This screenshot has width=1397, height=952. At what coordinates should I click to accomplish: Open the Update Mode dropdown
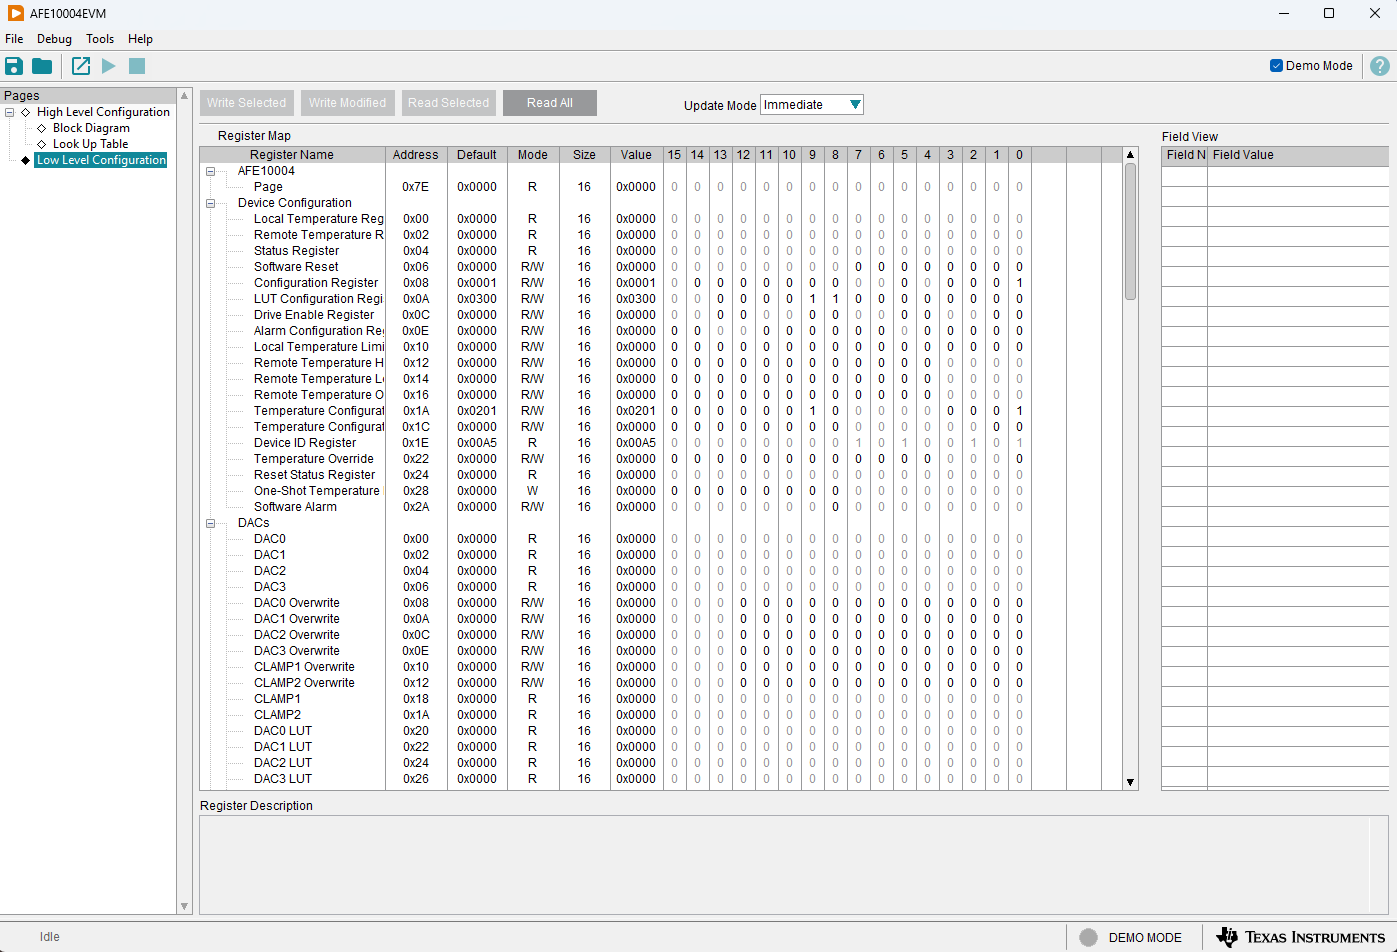point(811,105)
